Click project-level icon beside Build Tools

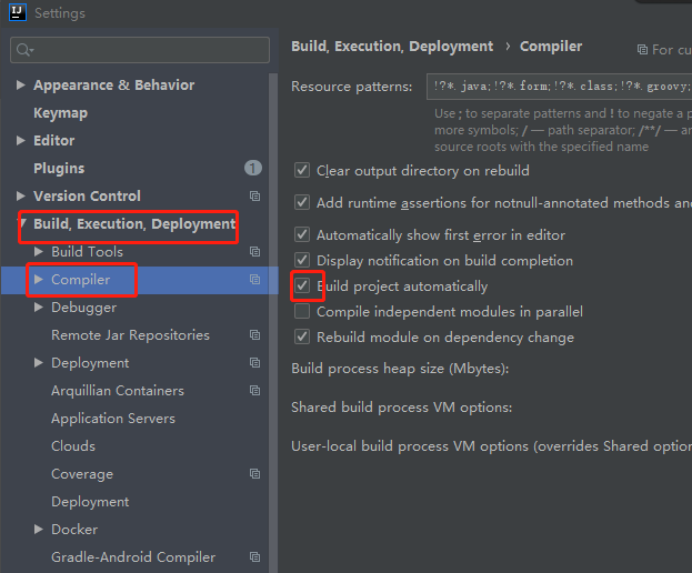point(255,252)
